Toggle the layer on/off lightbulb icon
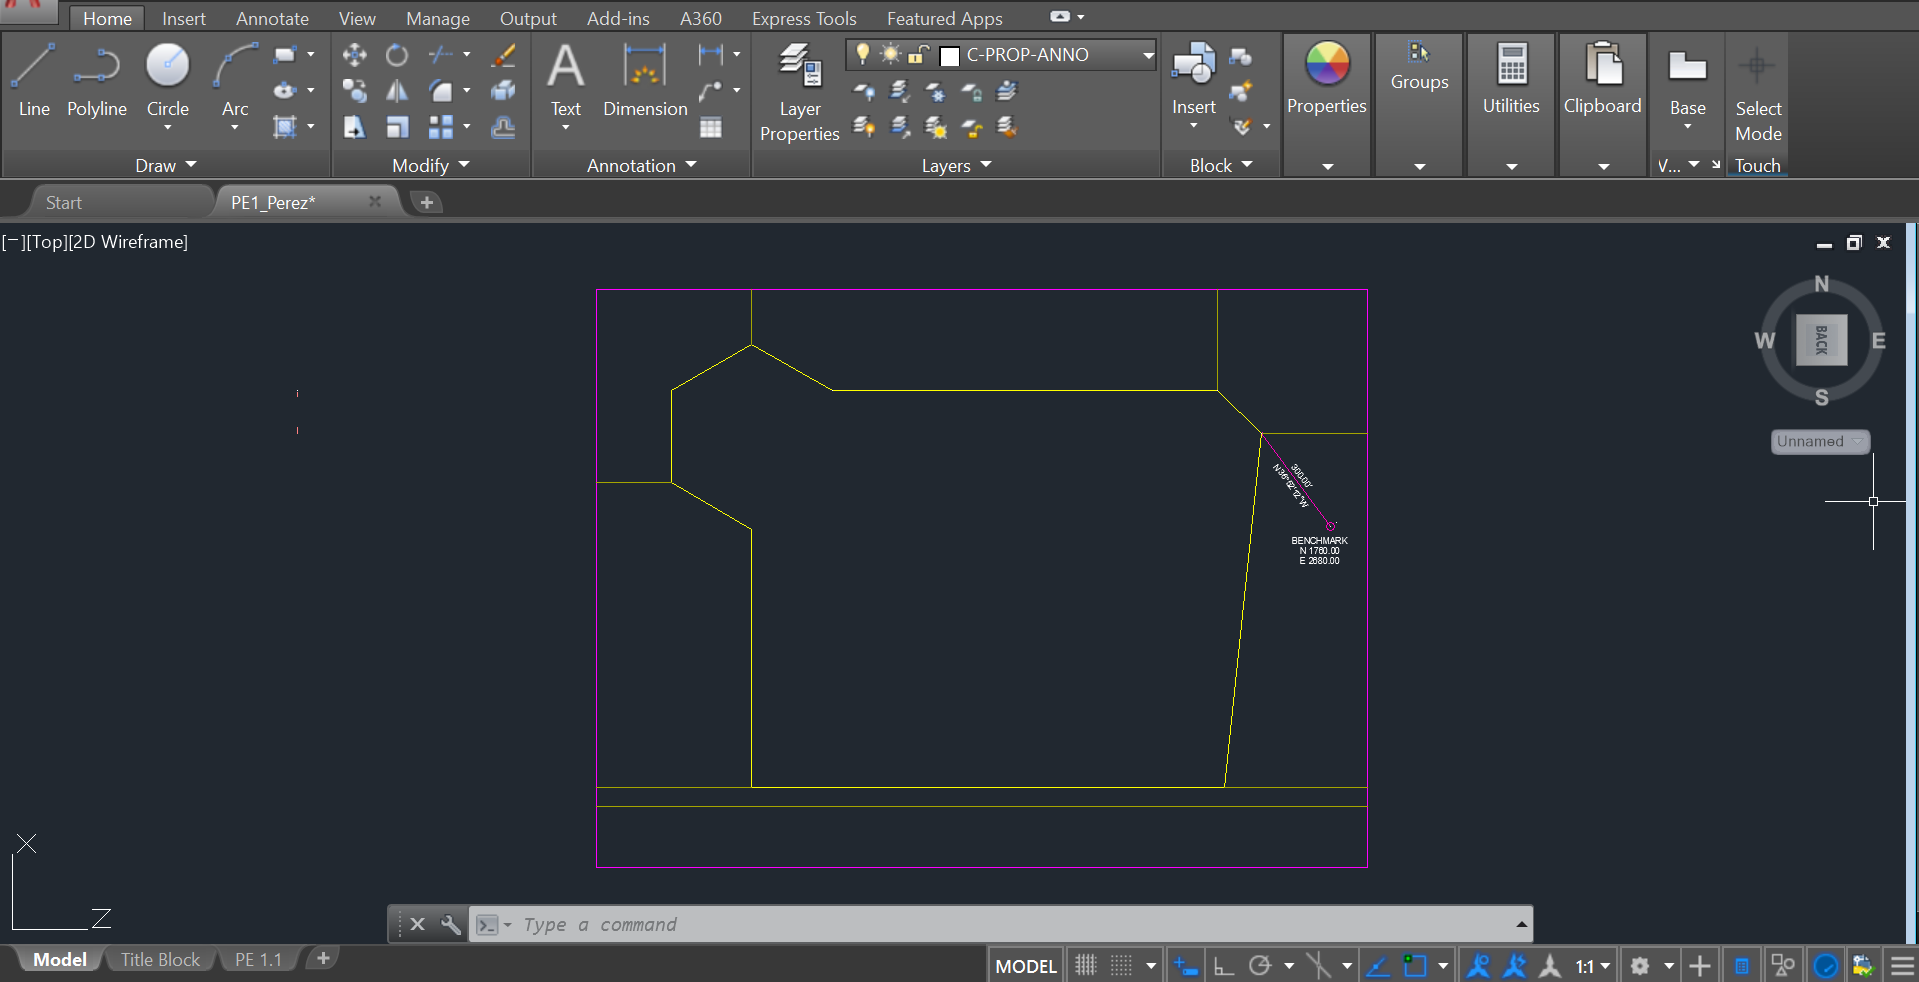Screen dimensions: 1919x982 tap(862, 54)
